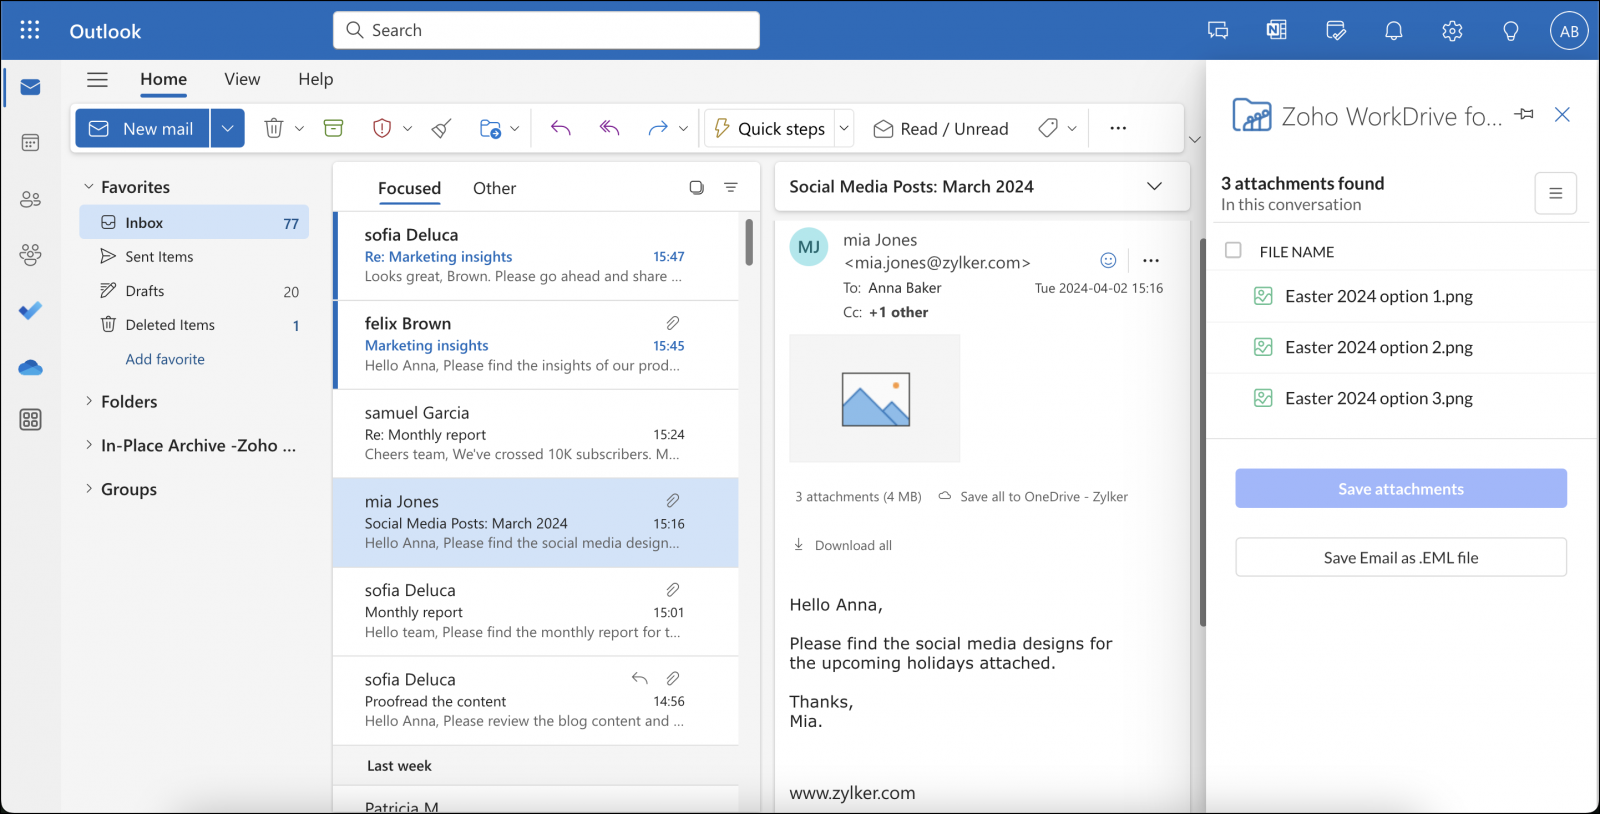Sweep messages with the broom icon

tap(441, 128)
